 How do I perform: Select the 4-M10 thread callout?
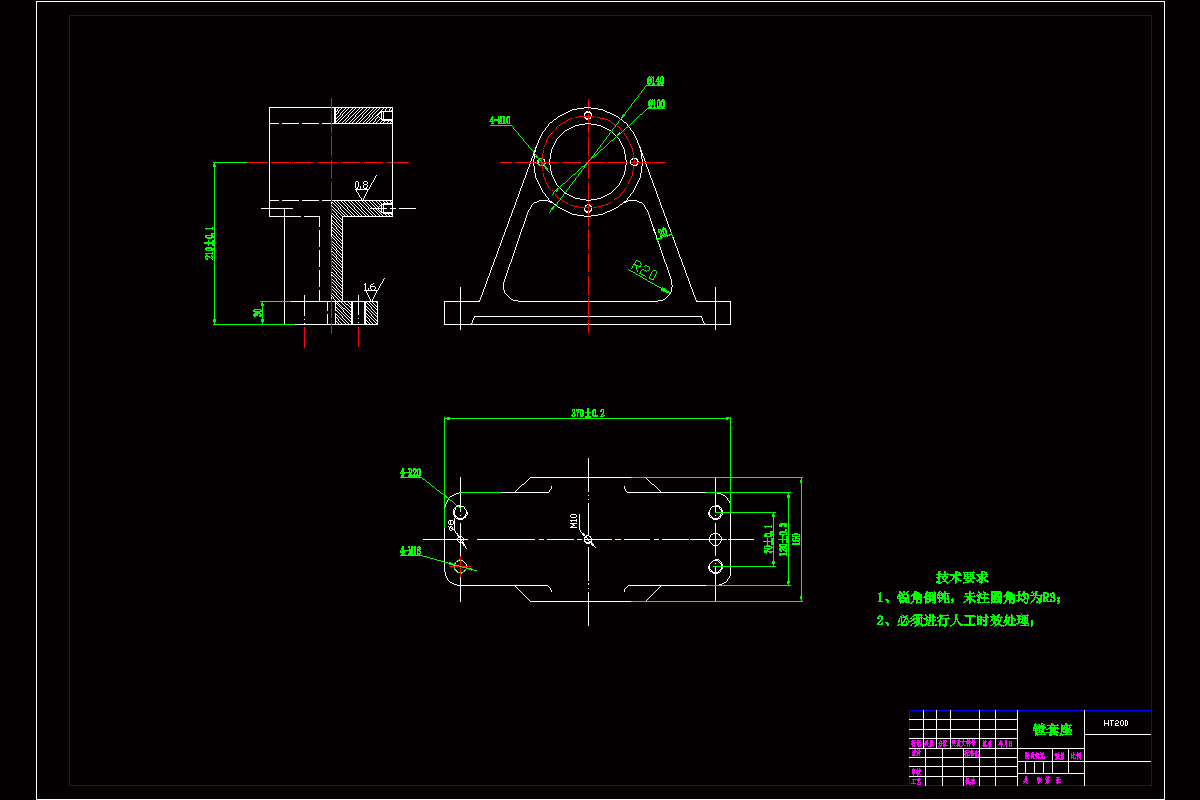[x=500, y=120]
